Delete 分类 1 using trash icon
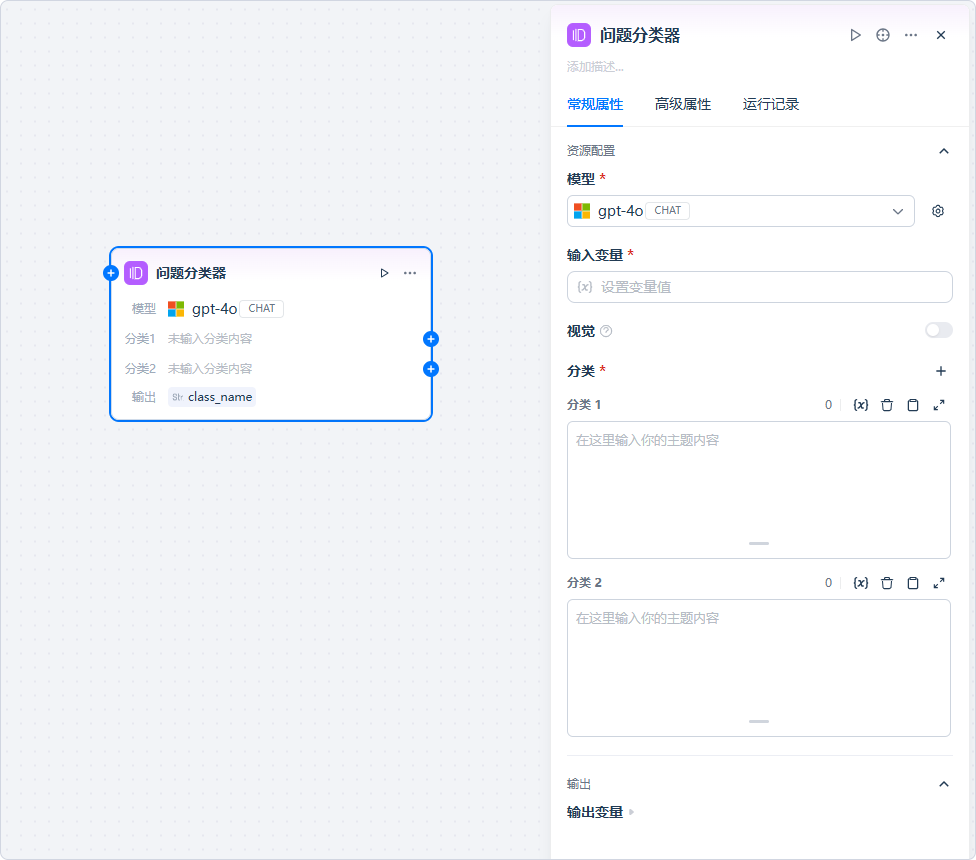Screen dimensions: 976x860 pos(887,405)
